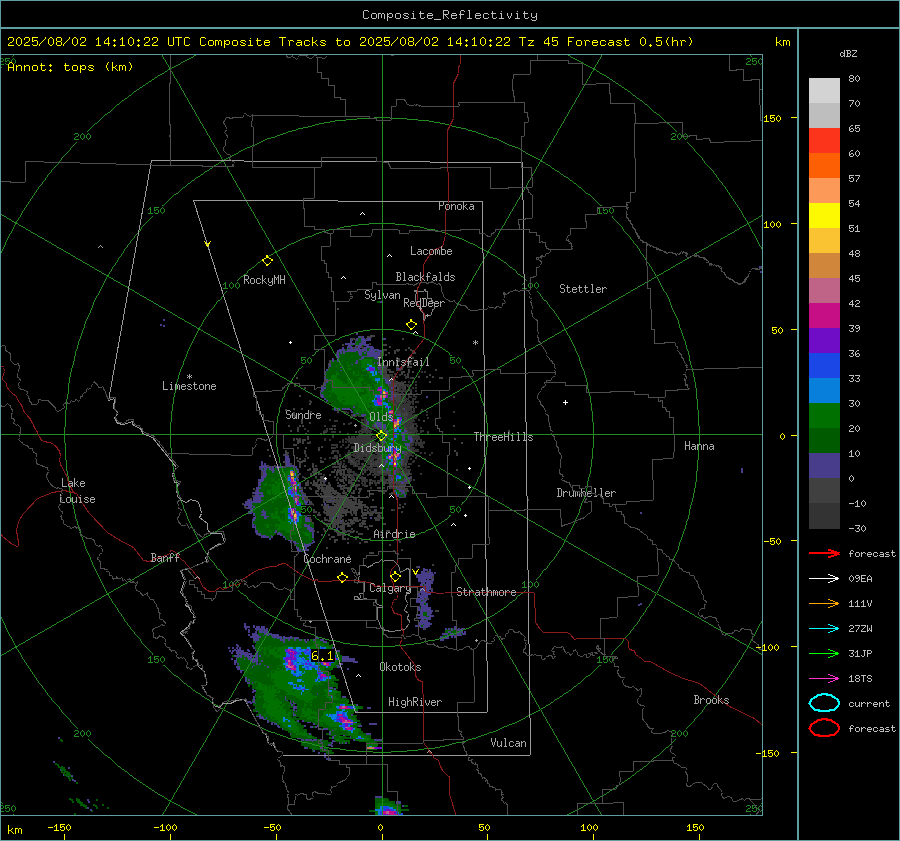
Task: Click the Hanna label
Action: tap(699, 446)
